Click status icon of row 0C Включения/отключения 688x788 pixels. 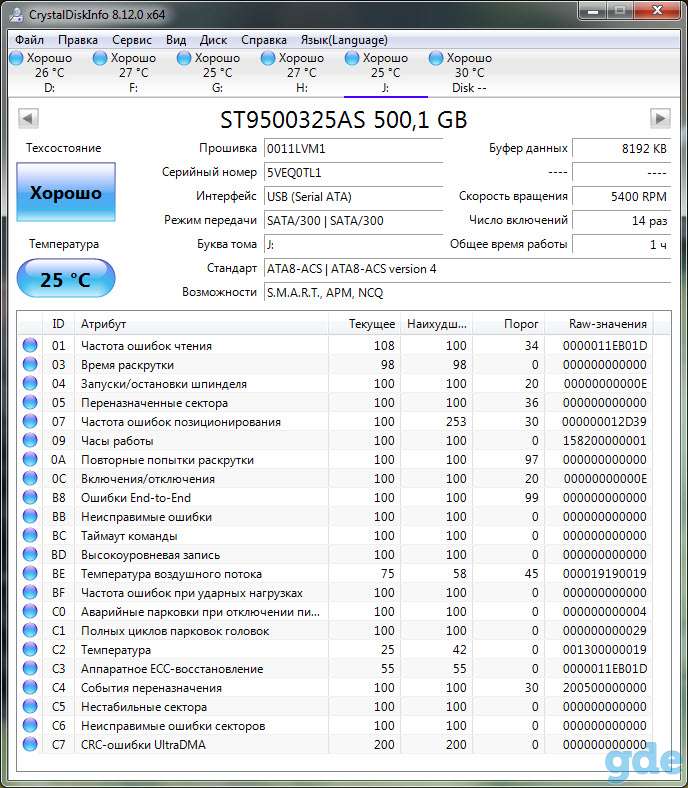pos(30,478)
